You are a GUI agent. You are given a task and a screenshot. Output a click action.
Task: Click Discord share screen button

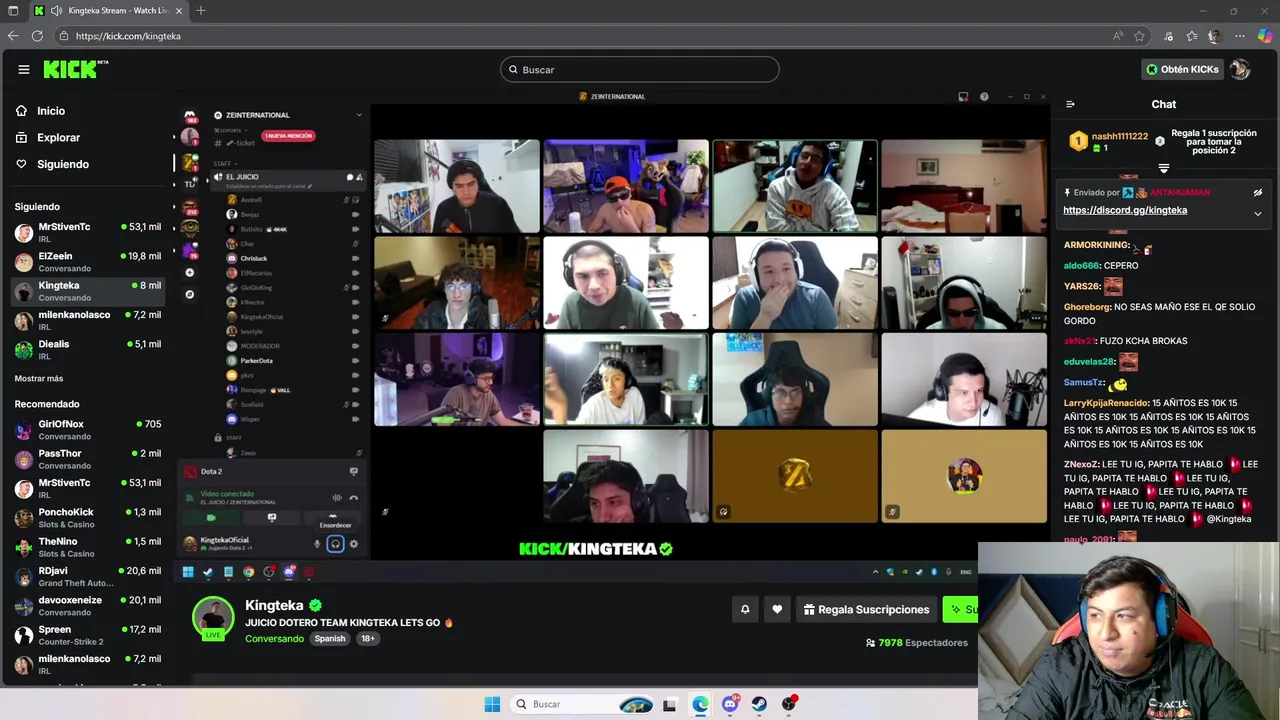(x=272, y=518)
